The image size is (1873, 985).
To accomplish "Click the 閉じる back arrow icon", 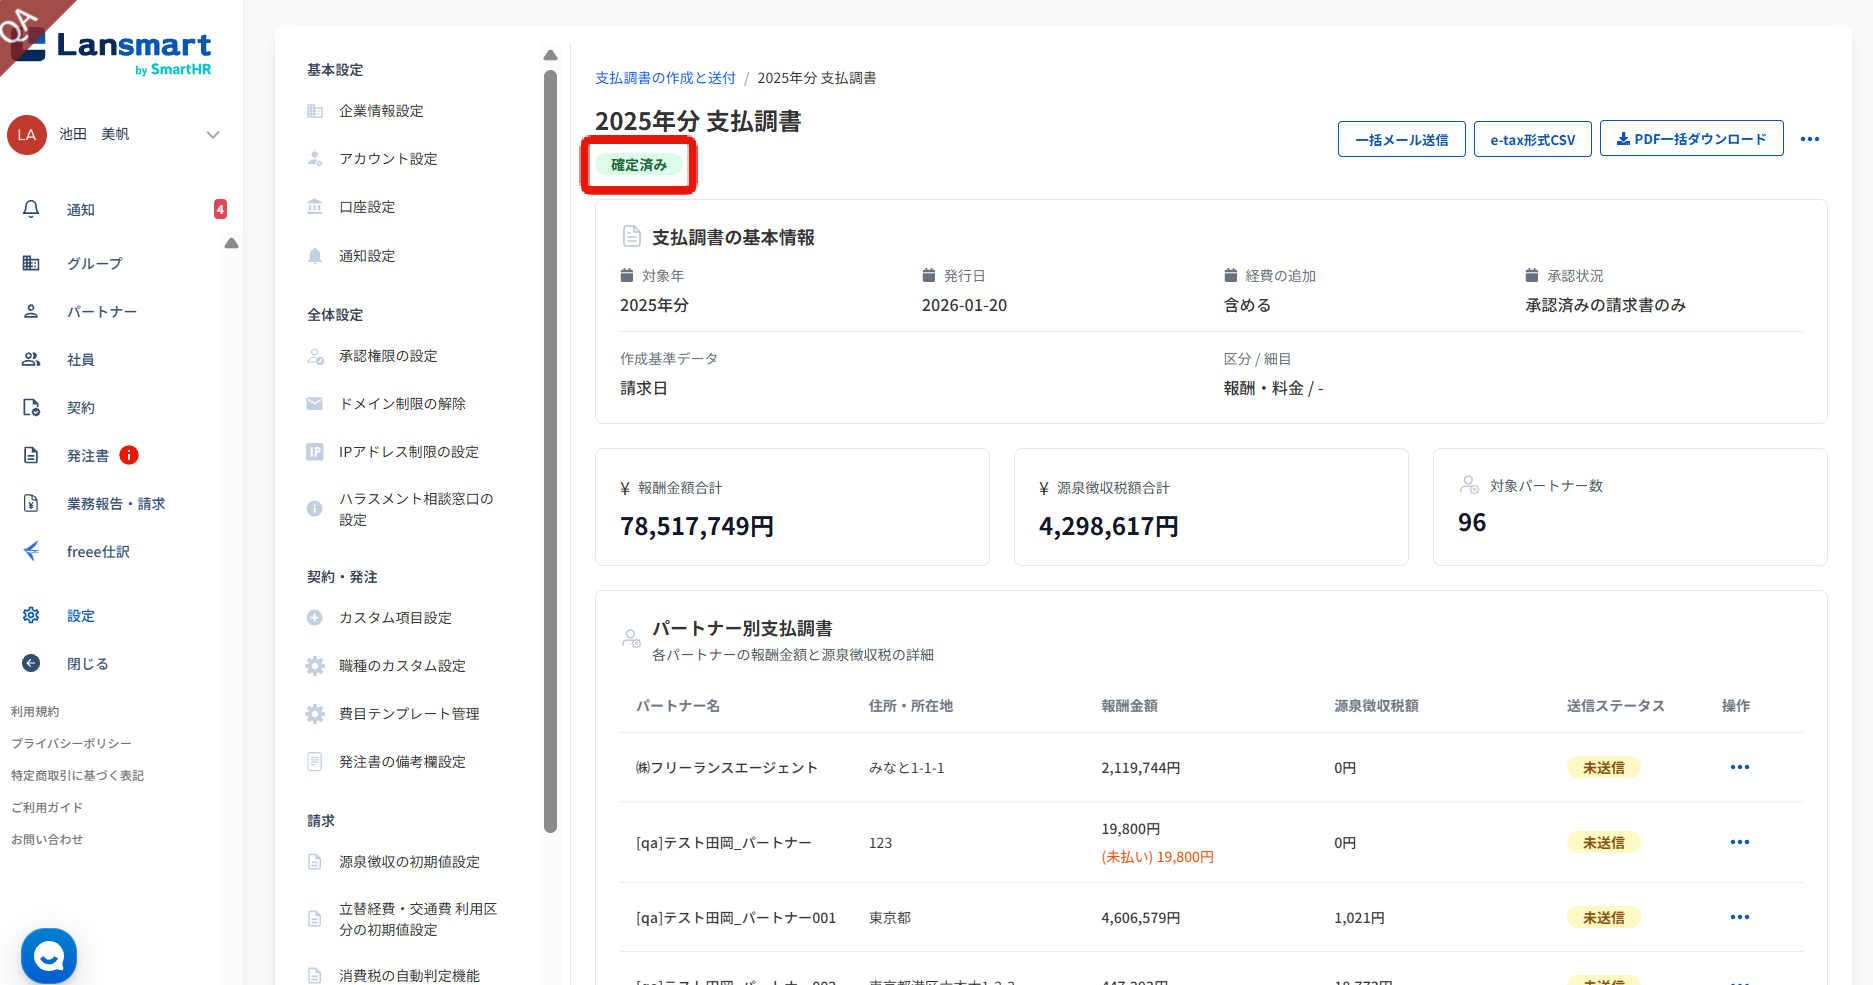I will coord(31,663).
